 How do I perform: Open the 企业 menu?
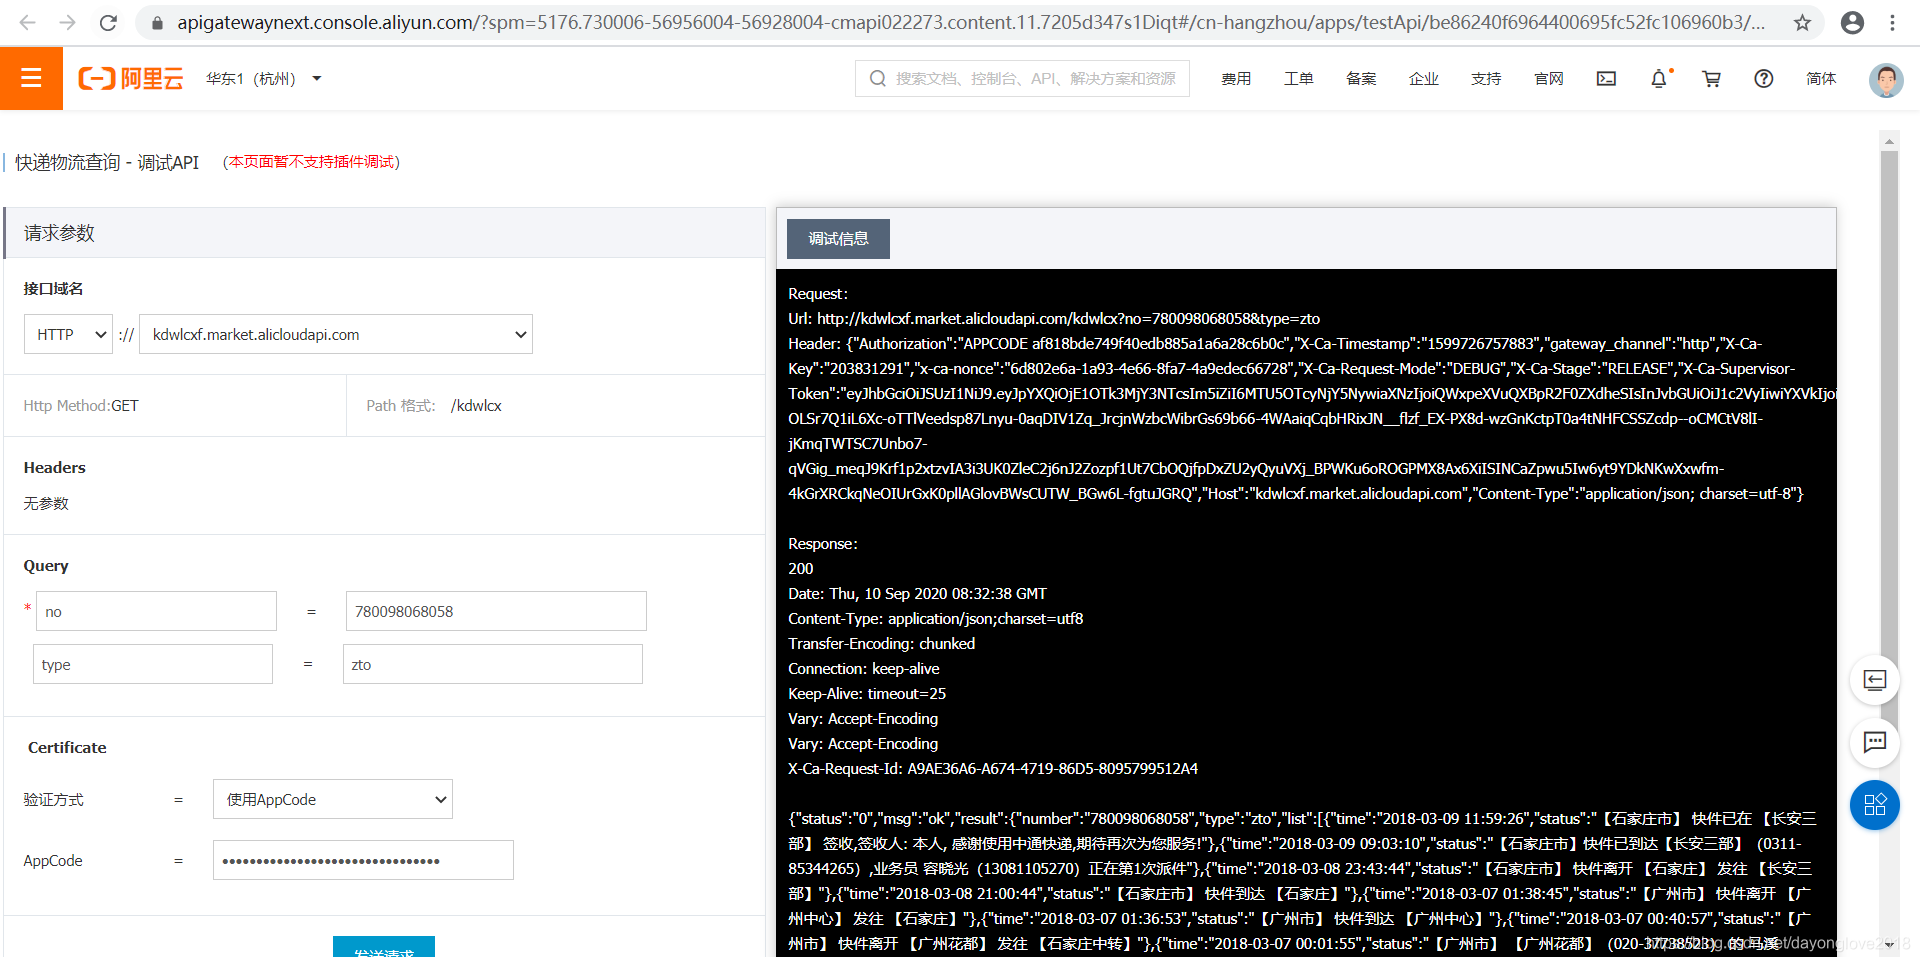click(x=1423, y=78)
